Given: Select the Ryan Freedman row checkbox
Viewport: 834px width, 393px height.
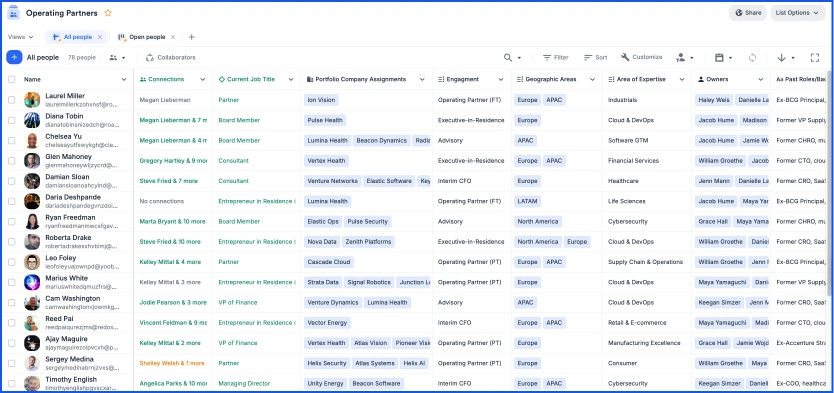Looking at the screenshot, I should [12, 221].
